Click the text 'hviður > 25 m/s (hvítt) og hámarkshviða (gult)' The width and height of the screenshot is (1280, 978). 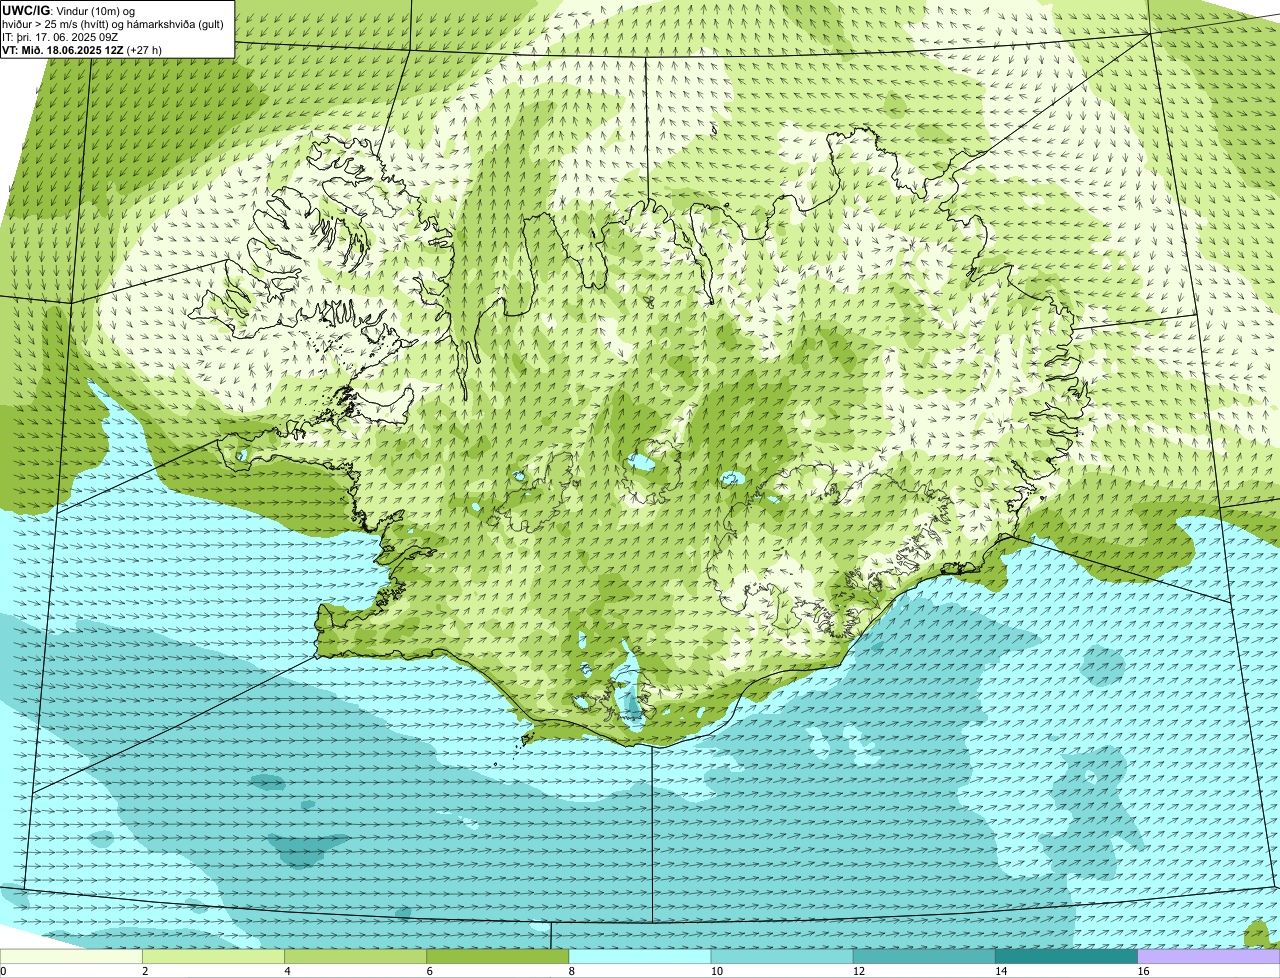tap(113, 23)
